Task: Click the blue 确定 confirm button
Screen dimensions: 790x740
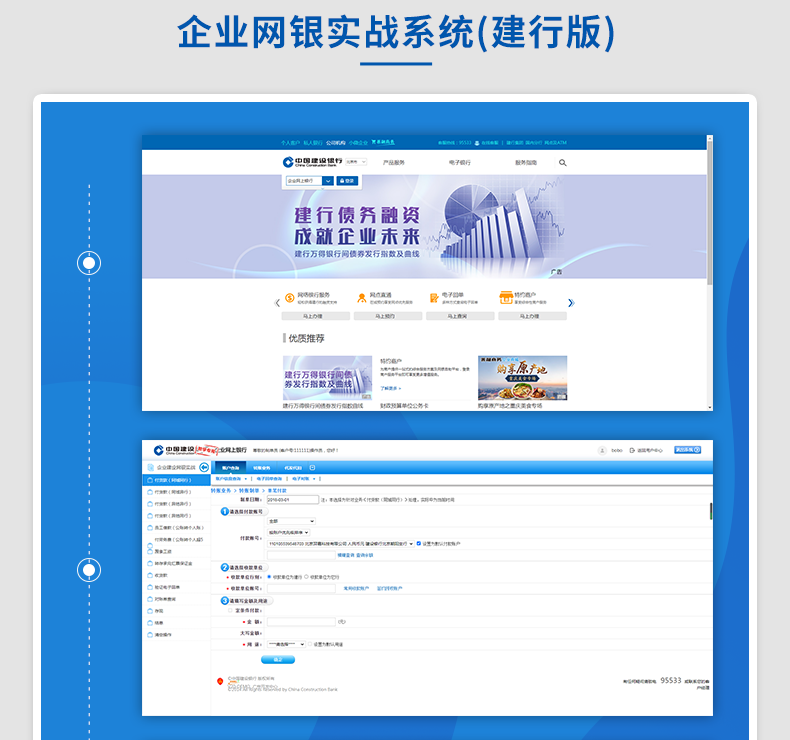Action: coord(278,659)
